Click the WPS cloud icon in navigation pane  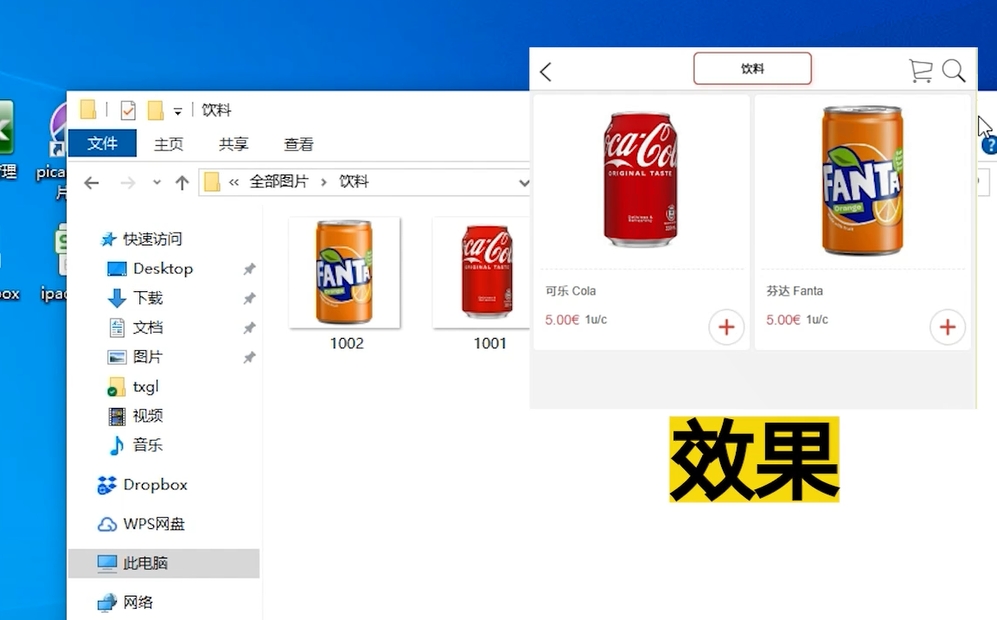click(107, 525)
